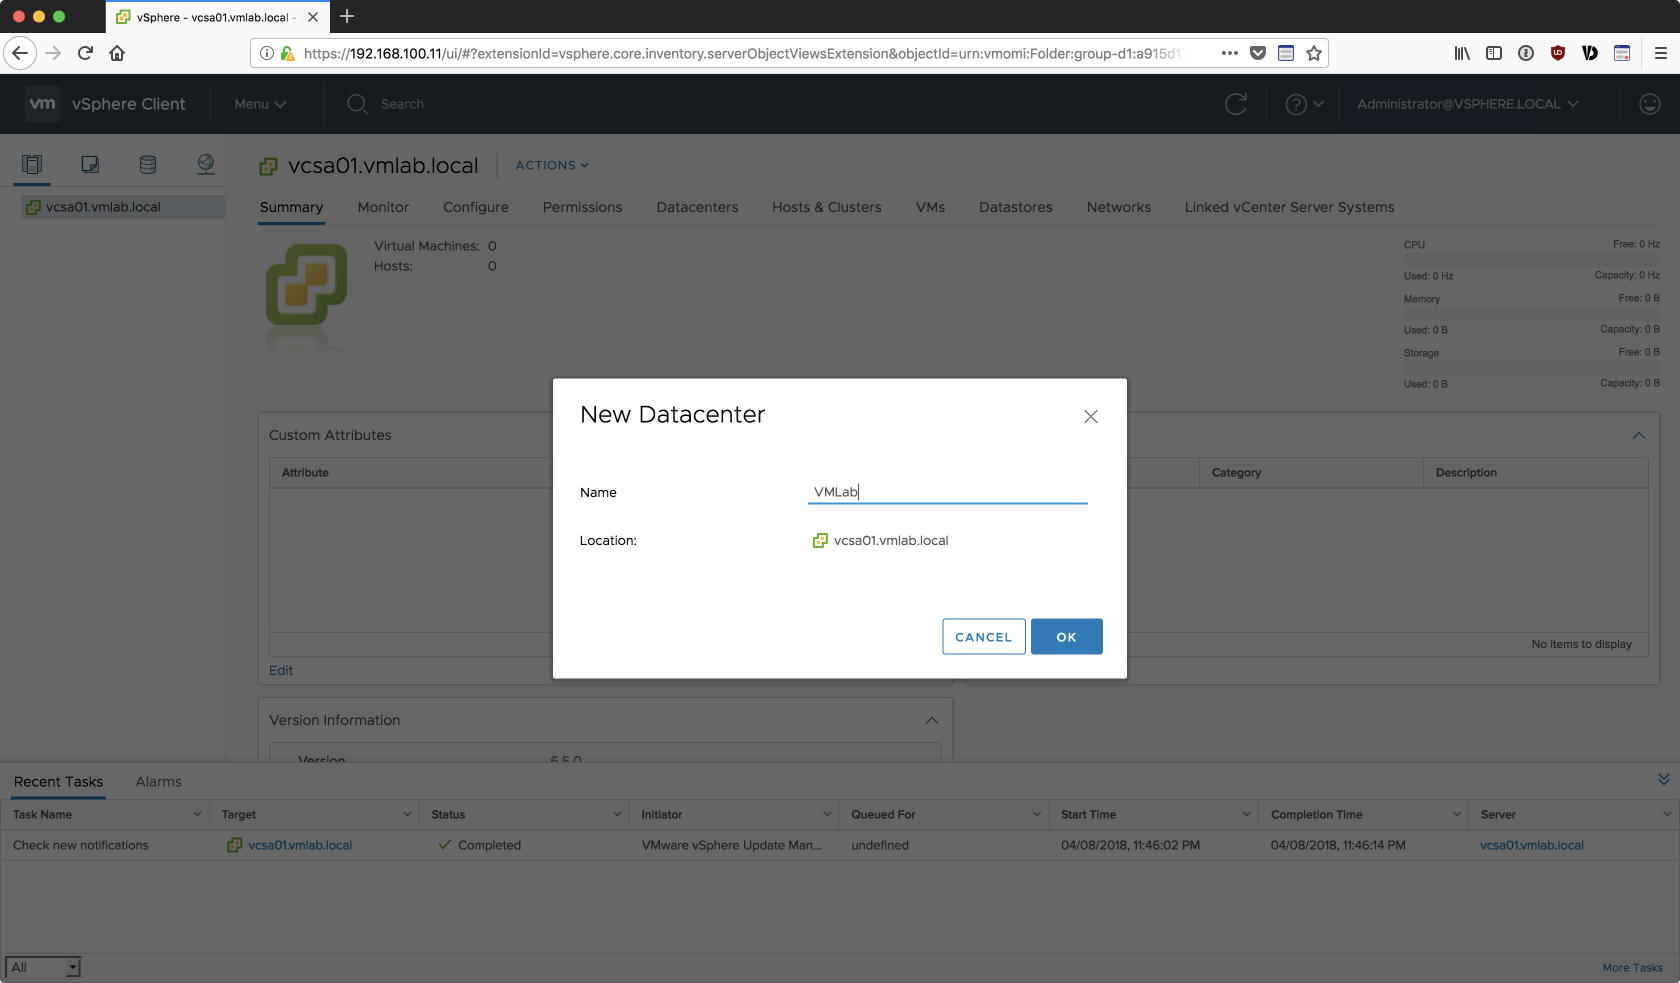This screenshot has height=983, width=1680.
Task: Click the Firefox home icon
Action: pos(117,53)
